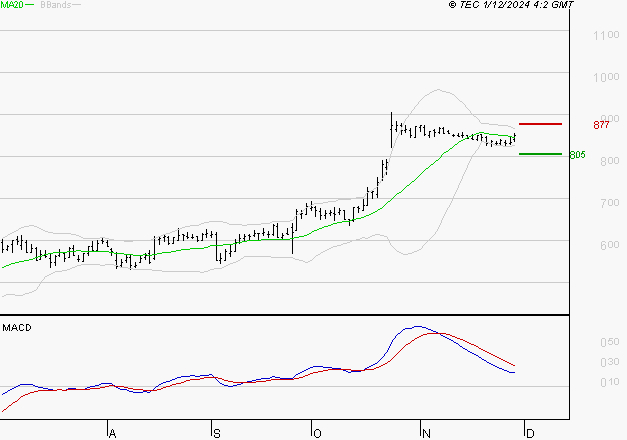Click the BBands legend label
Screen dimensions: 627x440
[x=56, y=5]
